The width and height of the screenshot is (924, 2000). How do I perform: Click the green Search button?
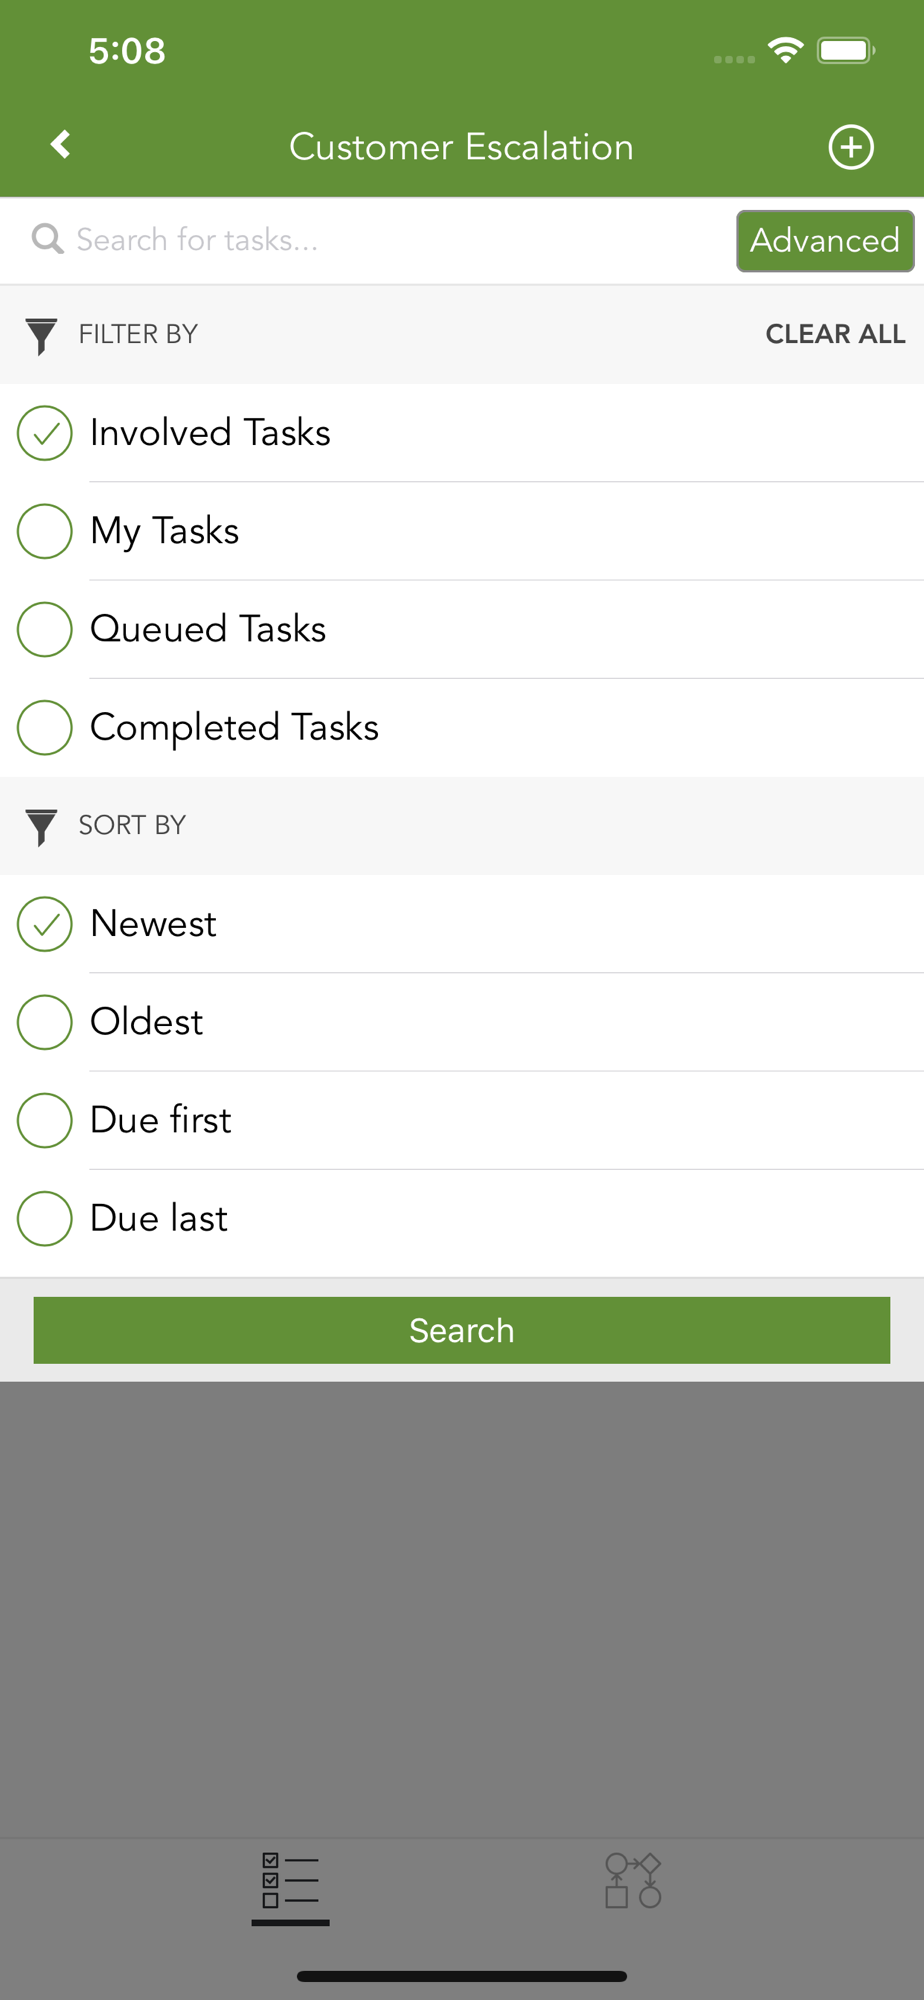click(x=462, y=1330)
